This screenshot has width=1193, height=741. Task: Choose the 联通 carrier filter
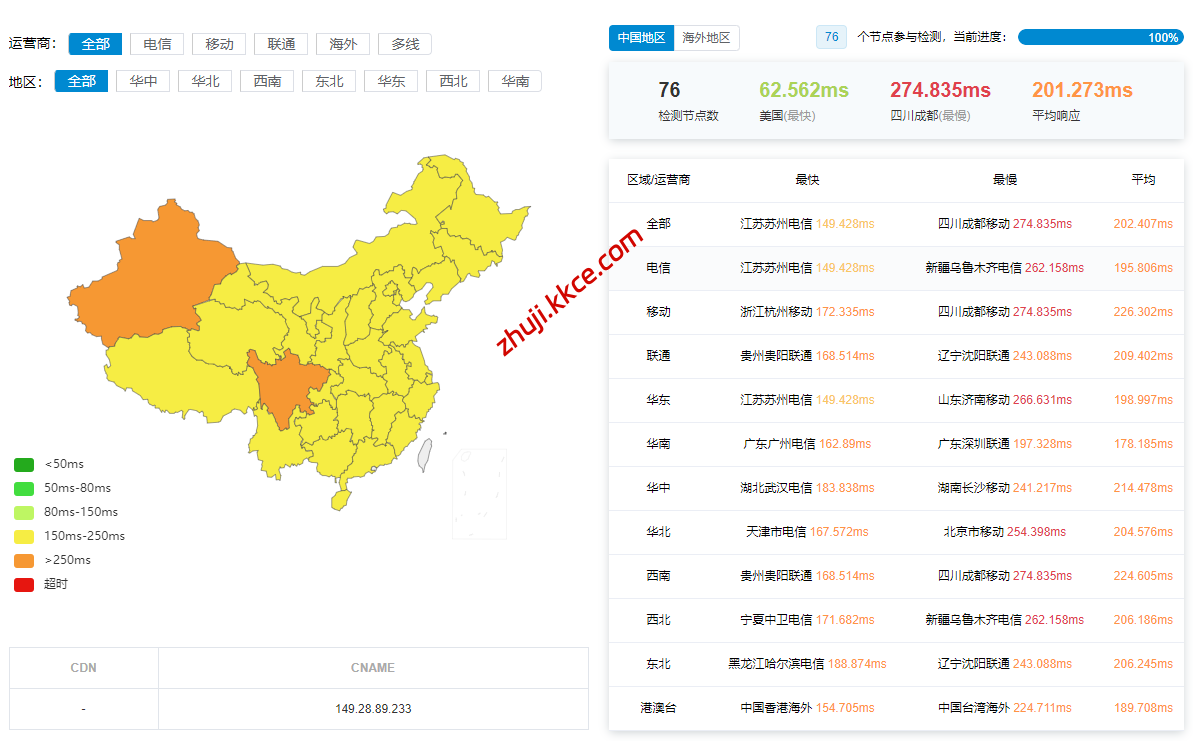281,44
